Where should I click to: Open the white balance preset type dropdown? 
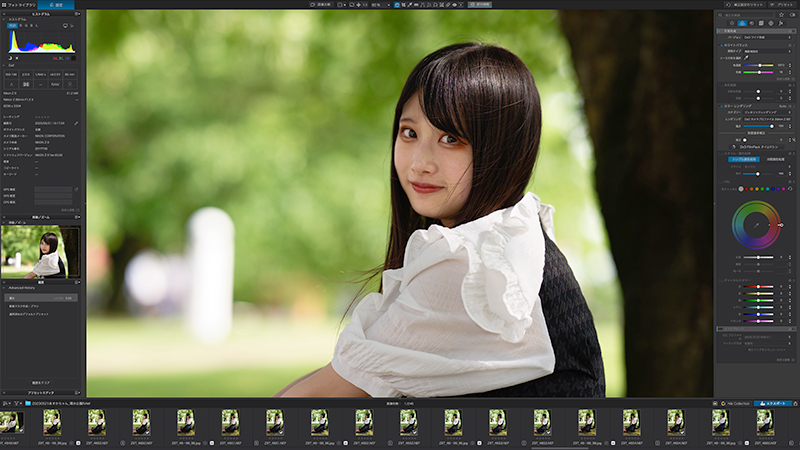coord(767,52)
